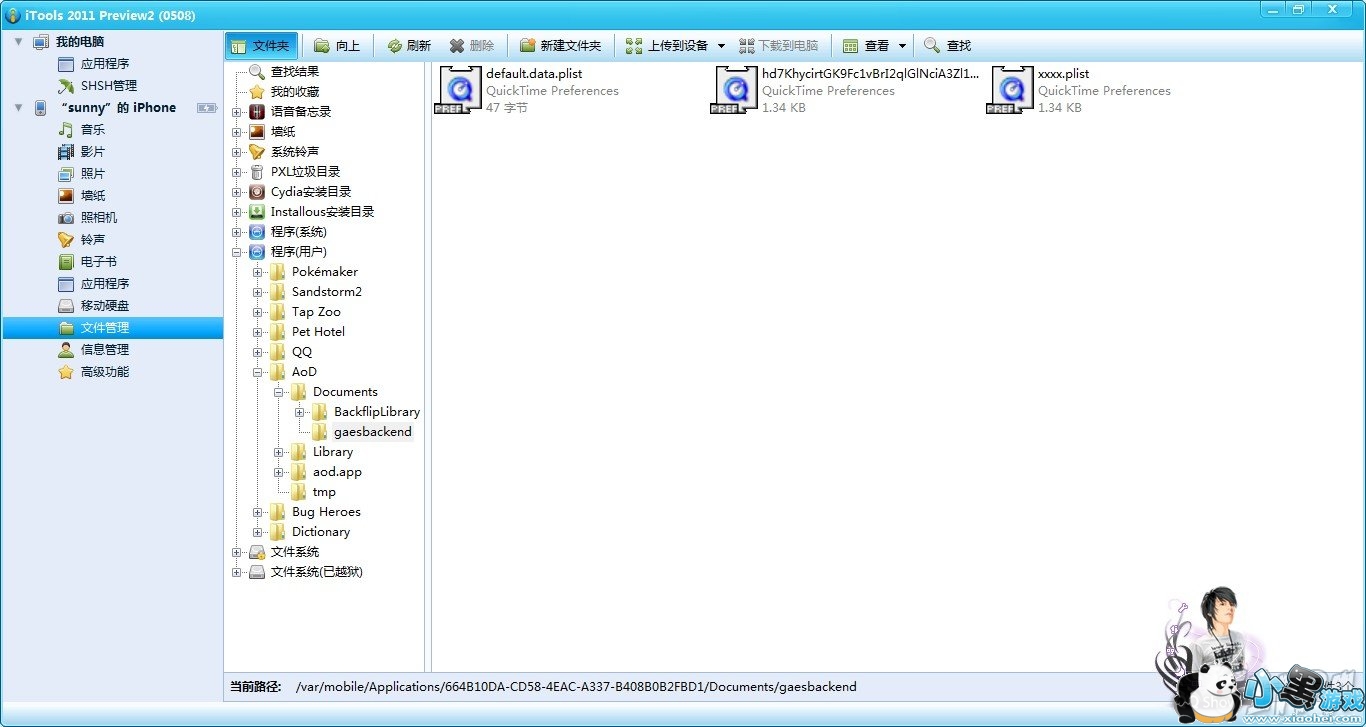1366x727 pixels.
Task: Click the 当前路径 path text
Action: [x=576, y=687]
